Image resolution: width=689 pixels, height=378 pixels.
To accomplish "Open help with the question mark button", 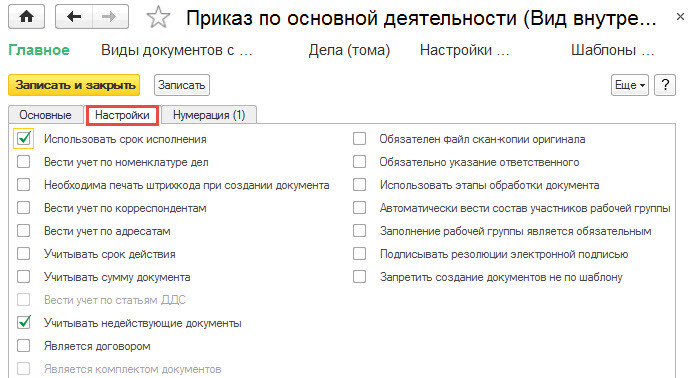I will click(665, 85).
